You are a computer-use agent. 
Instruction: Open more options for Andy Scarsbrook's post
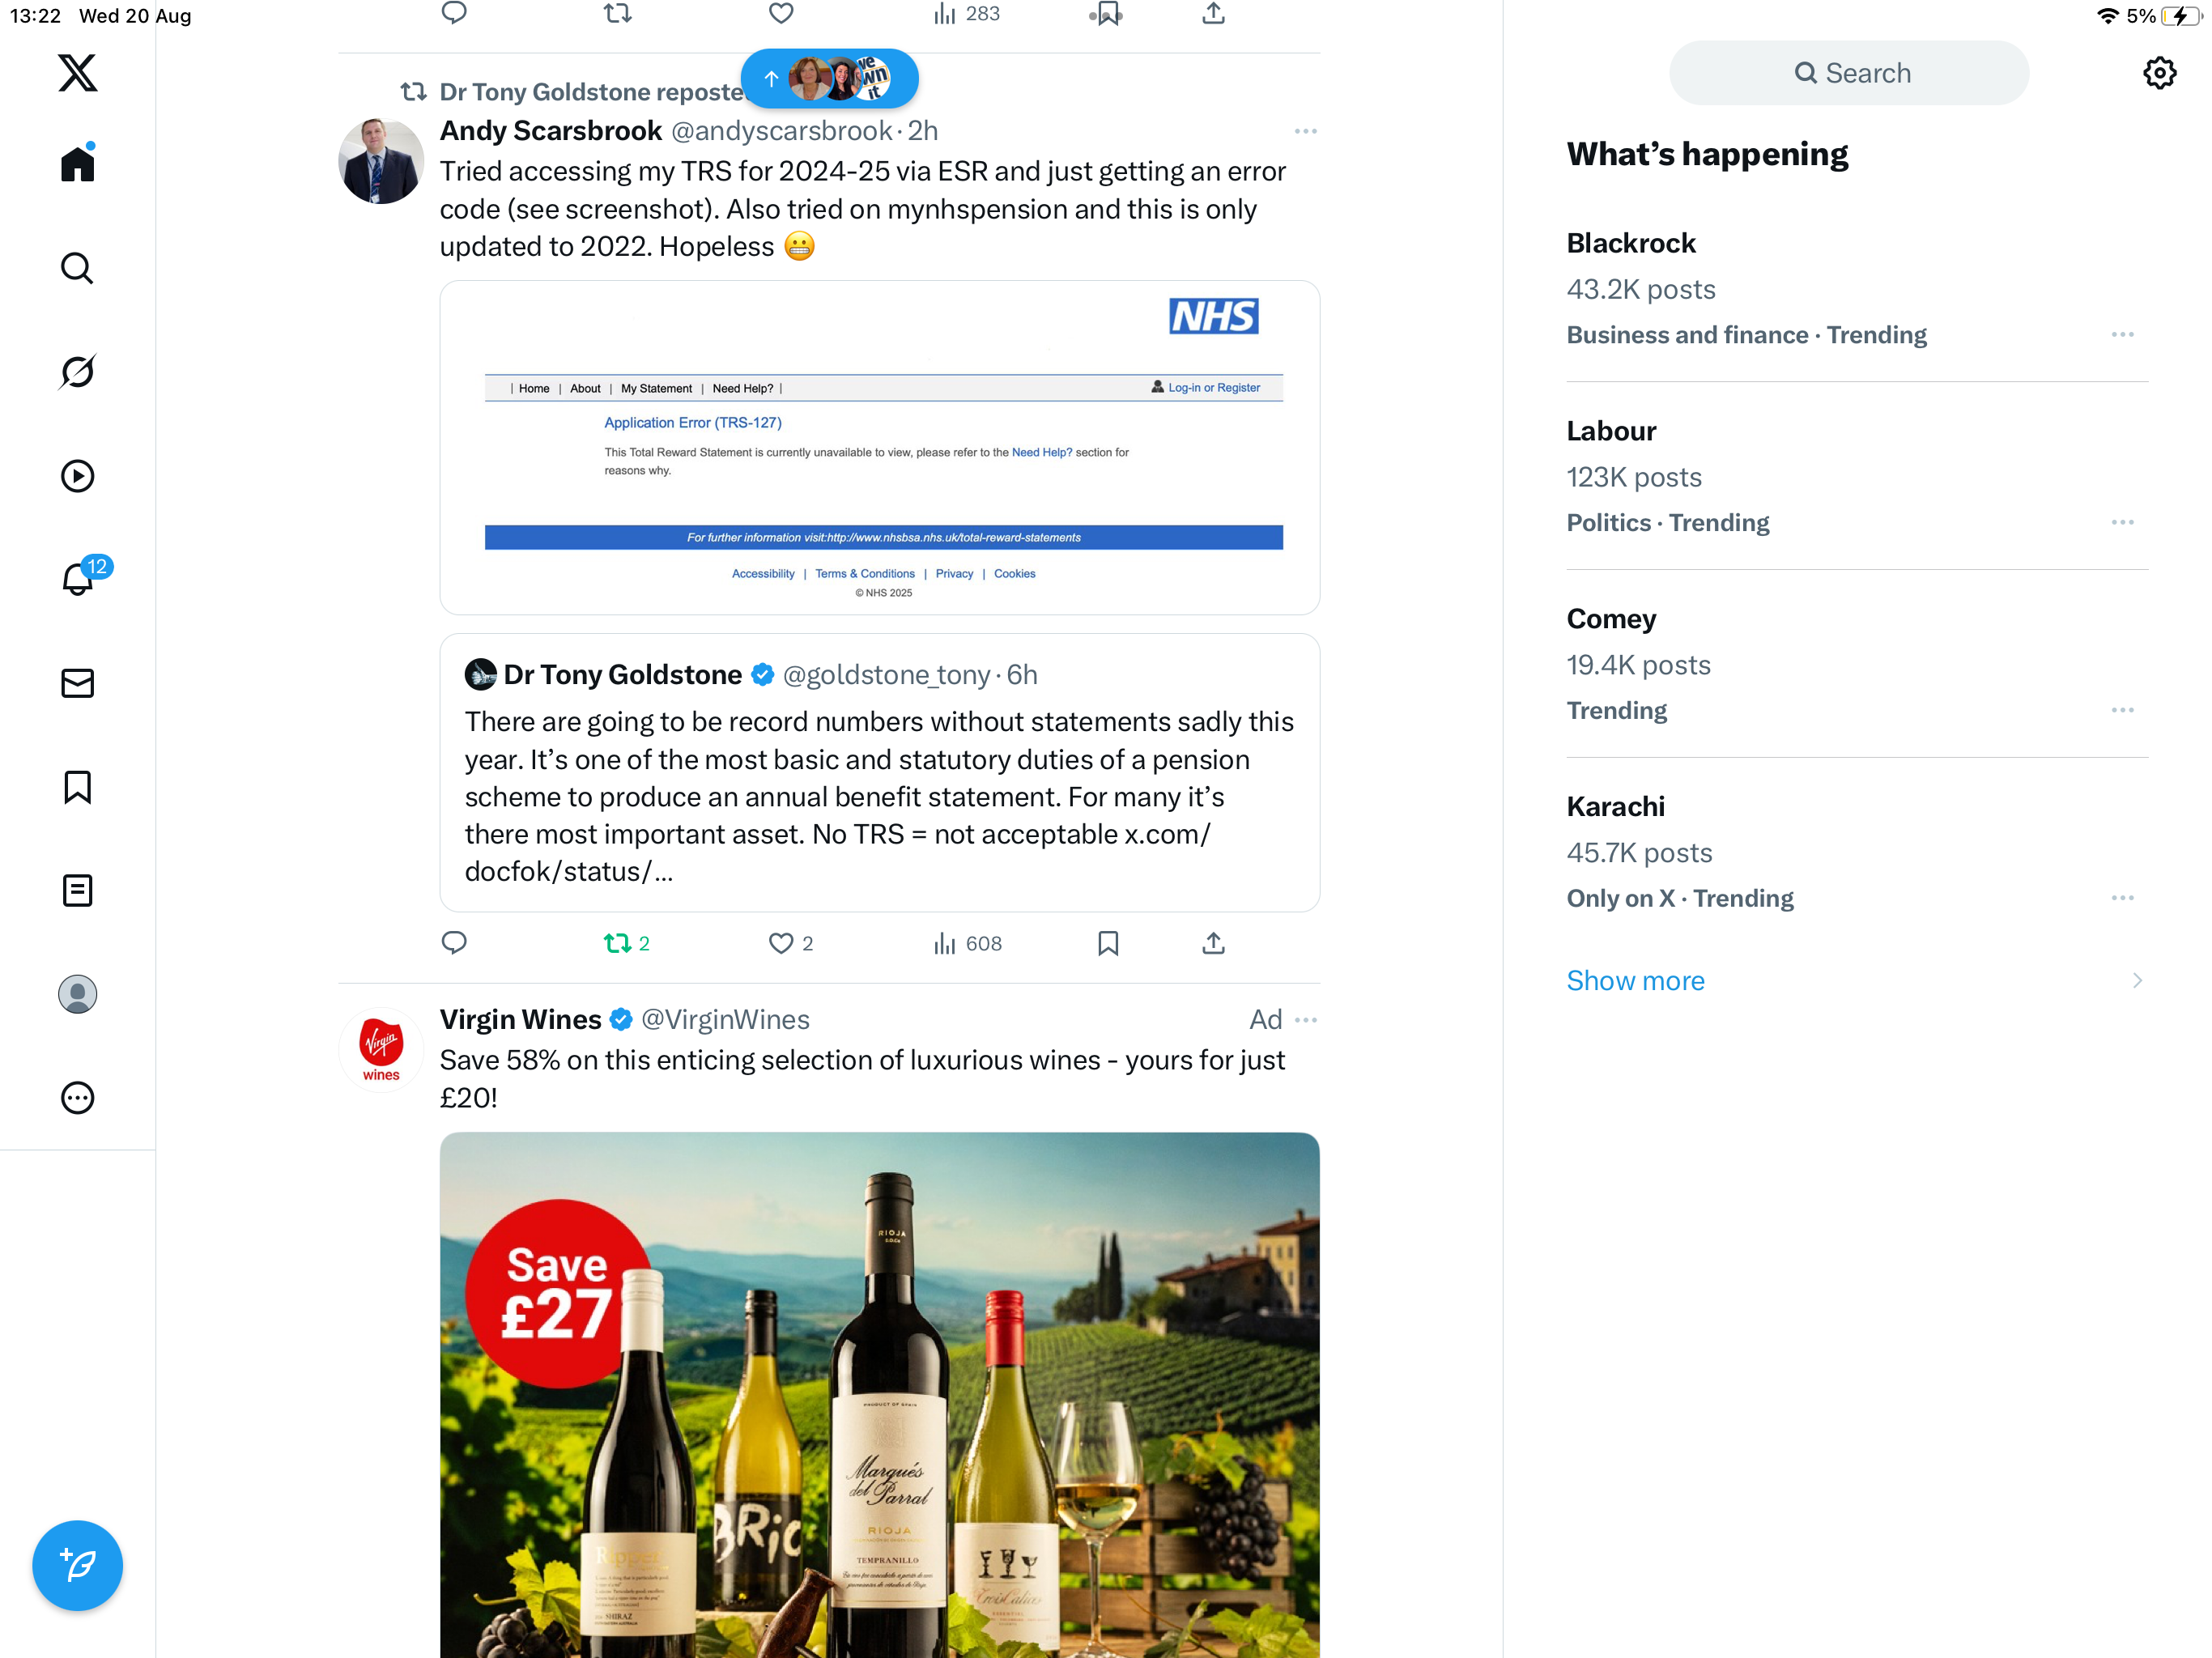tap(1304, 131)
